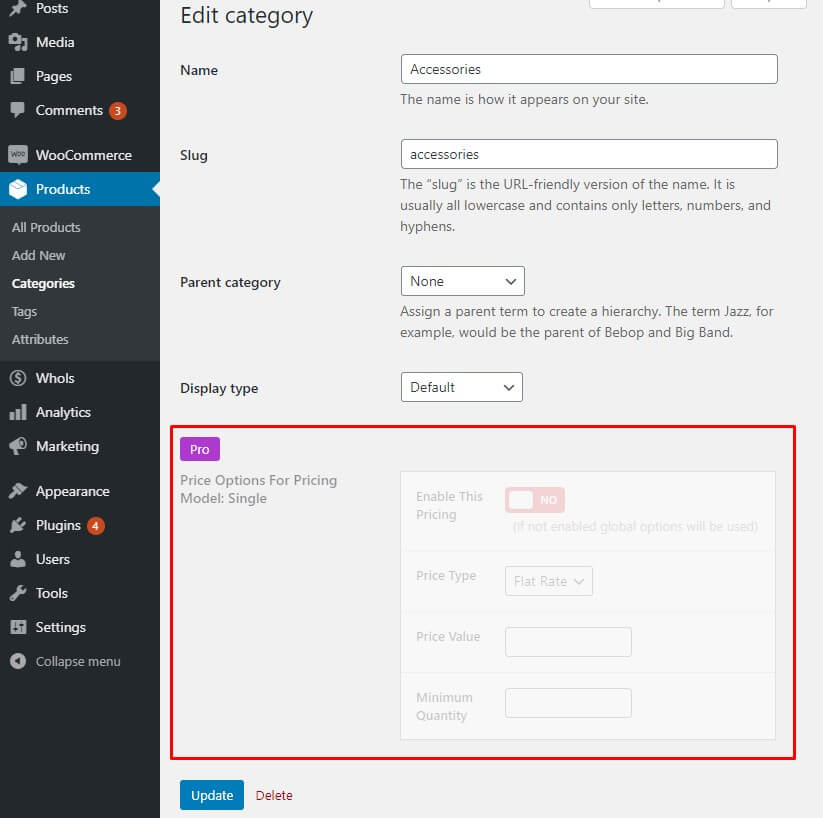Click the Posts pin icon in sidebar

click(x=18, y=8)
